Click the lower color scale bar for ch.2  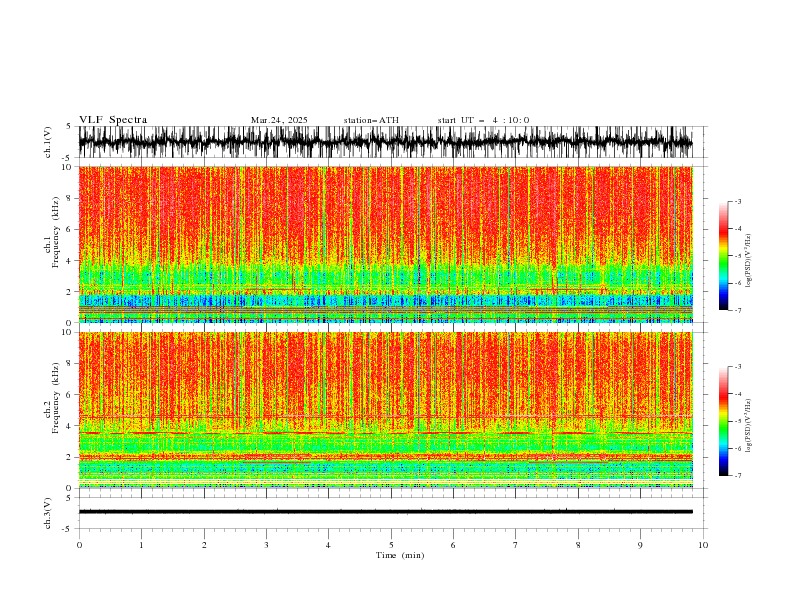coord(723,421)
